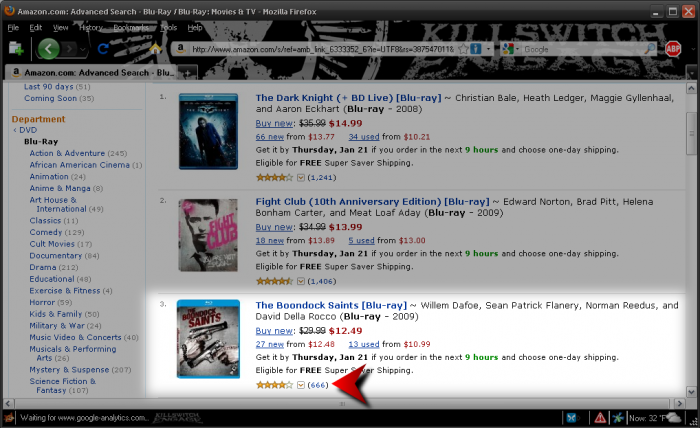Select the Action & Adventure category

coord(67,153)
